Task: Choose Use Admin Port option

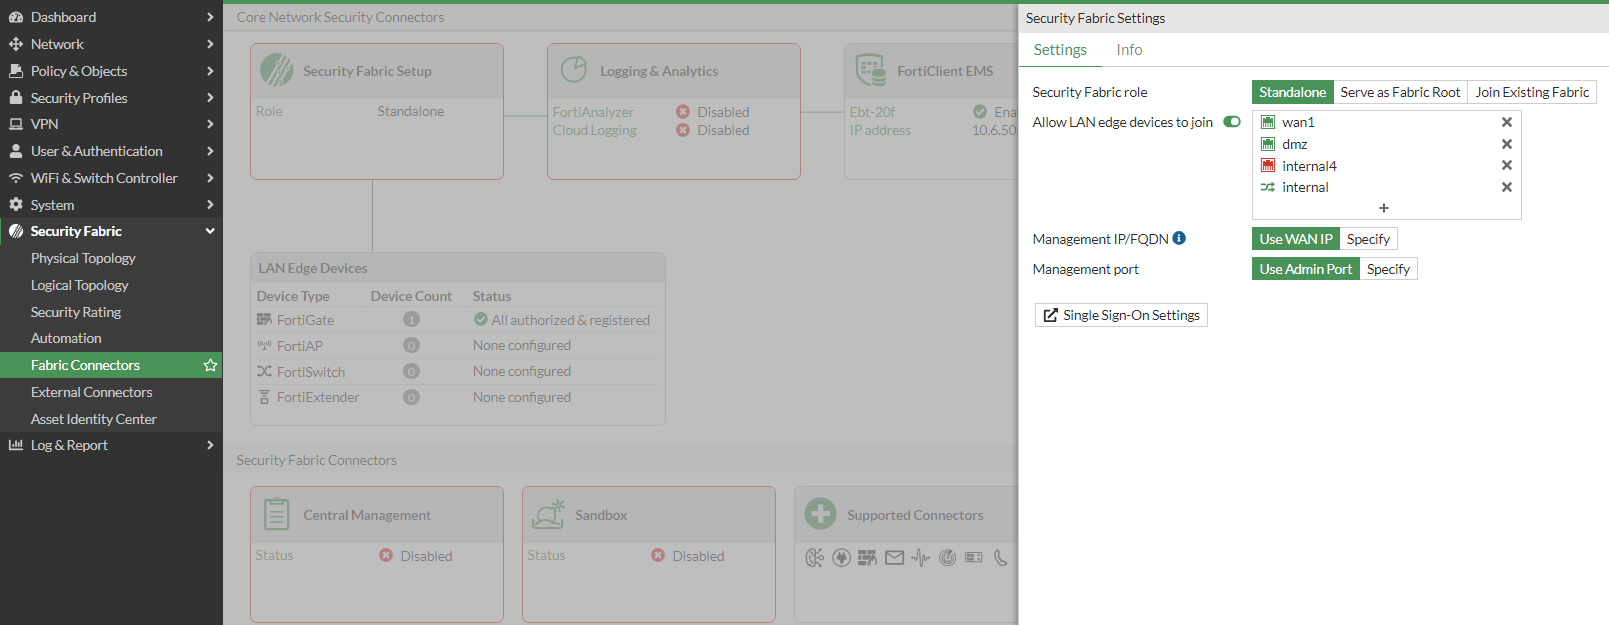Action: coord(1305,269)
